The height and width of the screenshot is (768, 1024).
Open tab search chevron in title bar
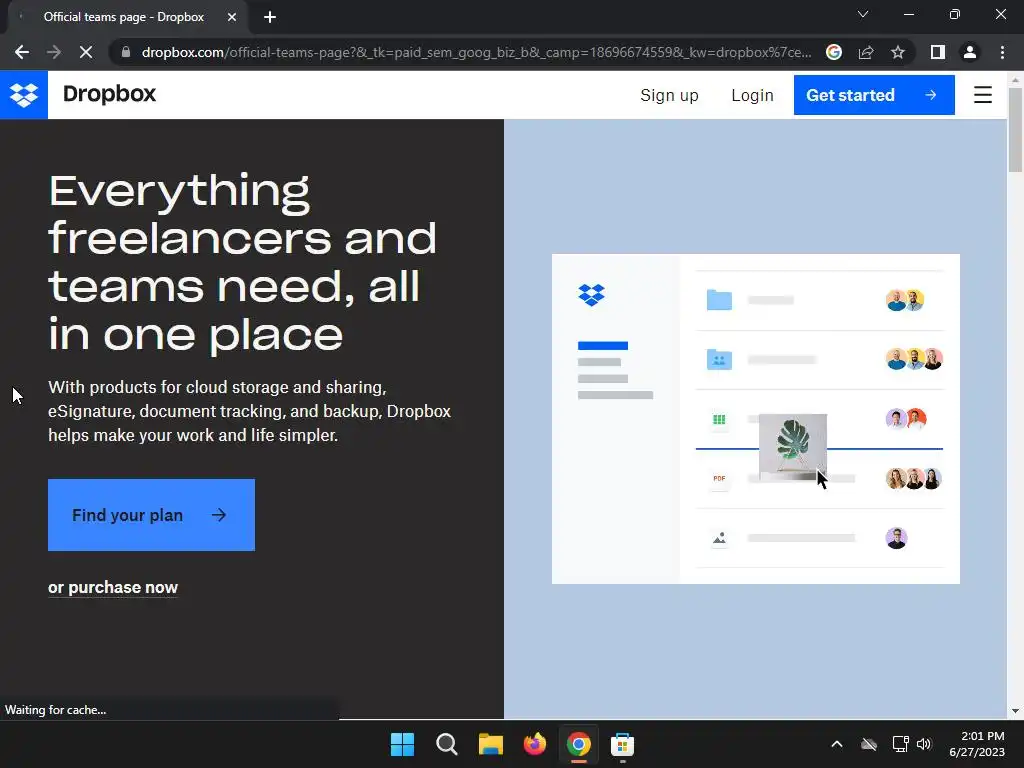(863, 14)
